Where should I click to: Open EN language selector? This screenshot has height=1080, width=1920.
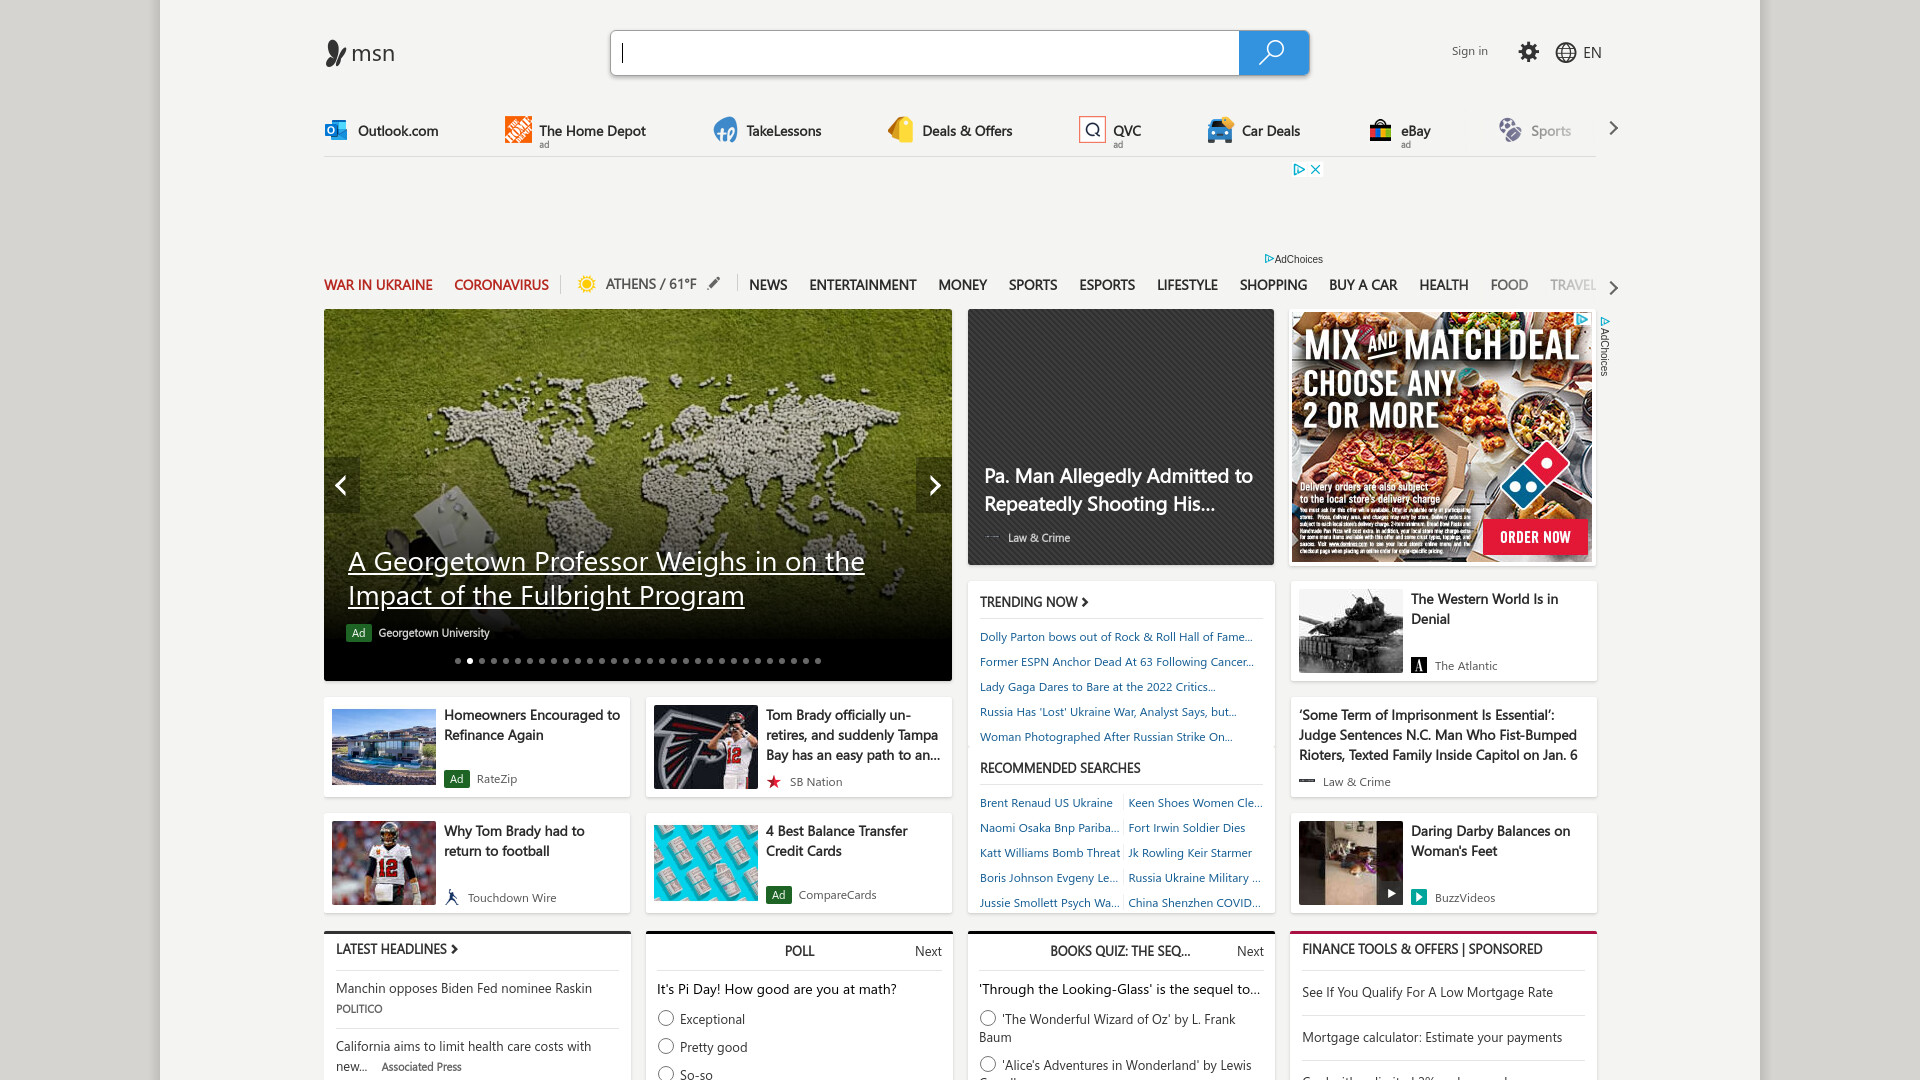(1592, 53)
